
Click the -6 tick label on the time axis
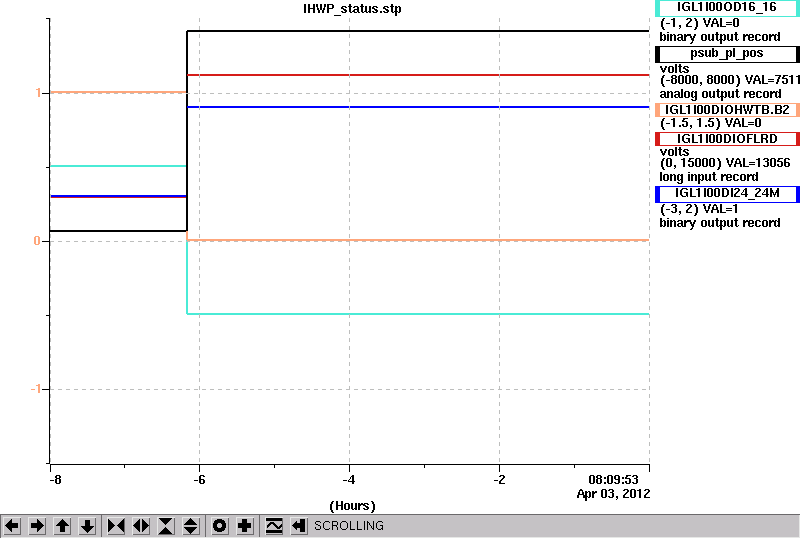[199, 480]
